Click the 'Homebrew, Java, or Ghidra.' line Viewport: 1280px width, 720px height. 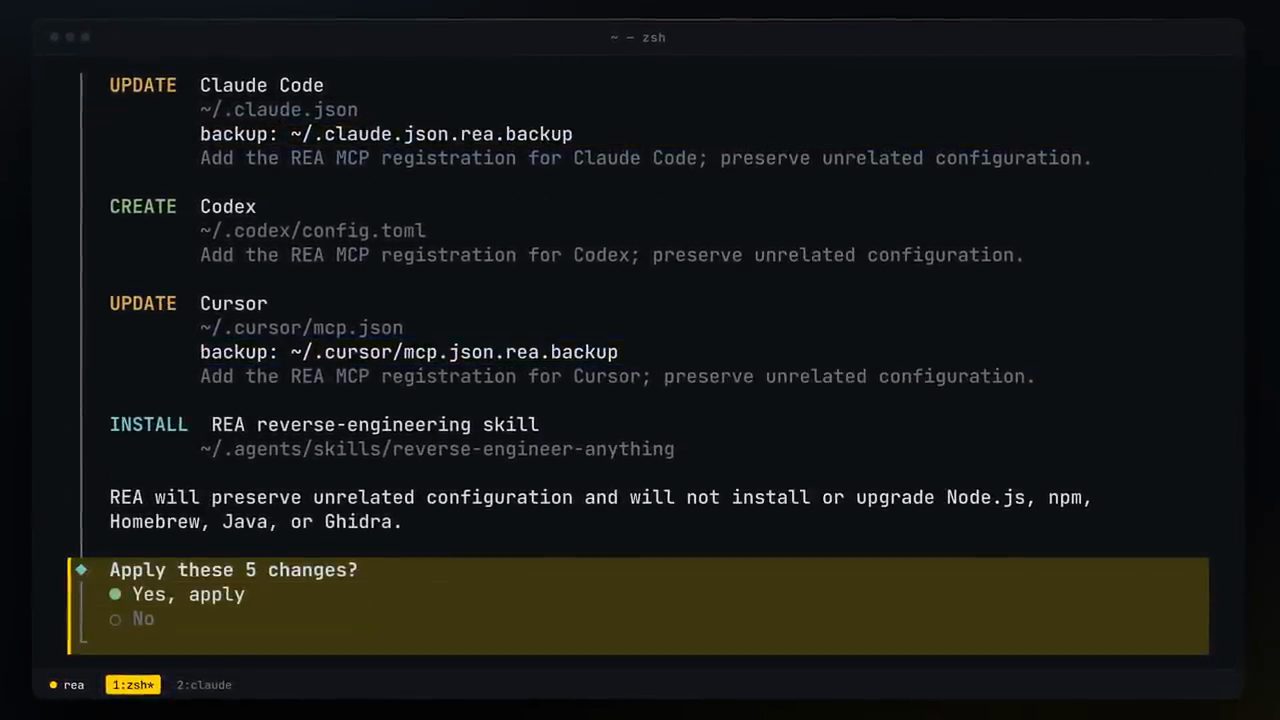point(256,522)
